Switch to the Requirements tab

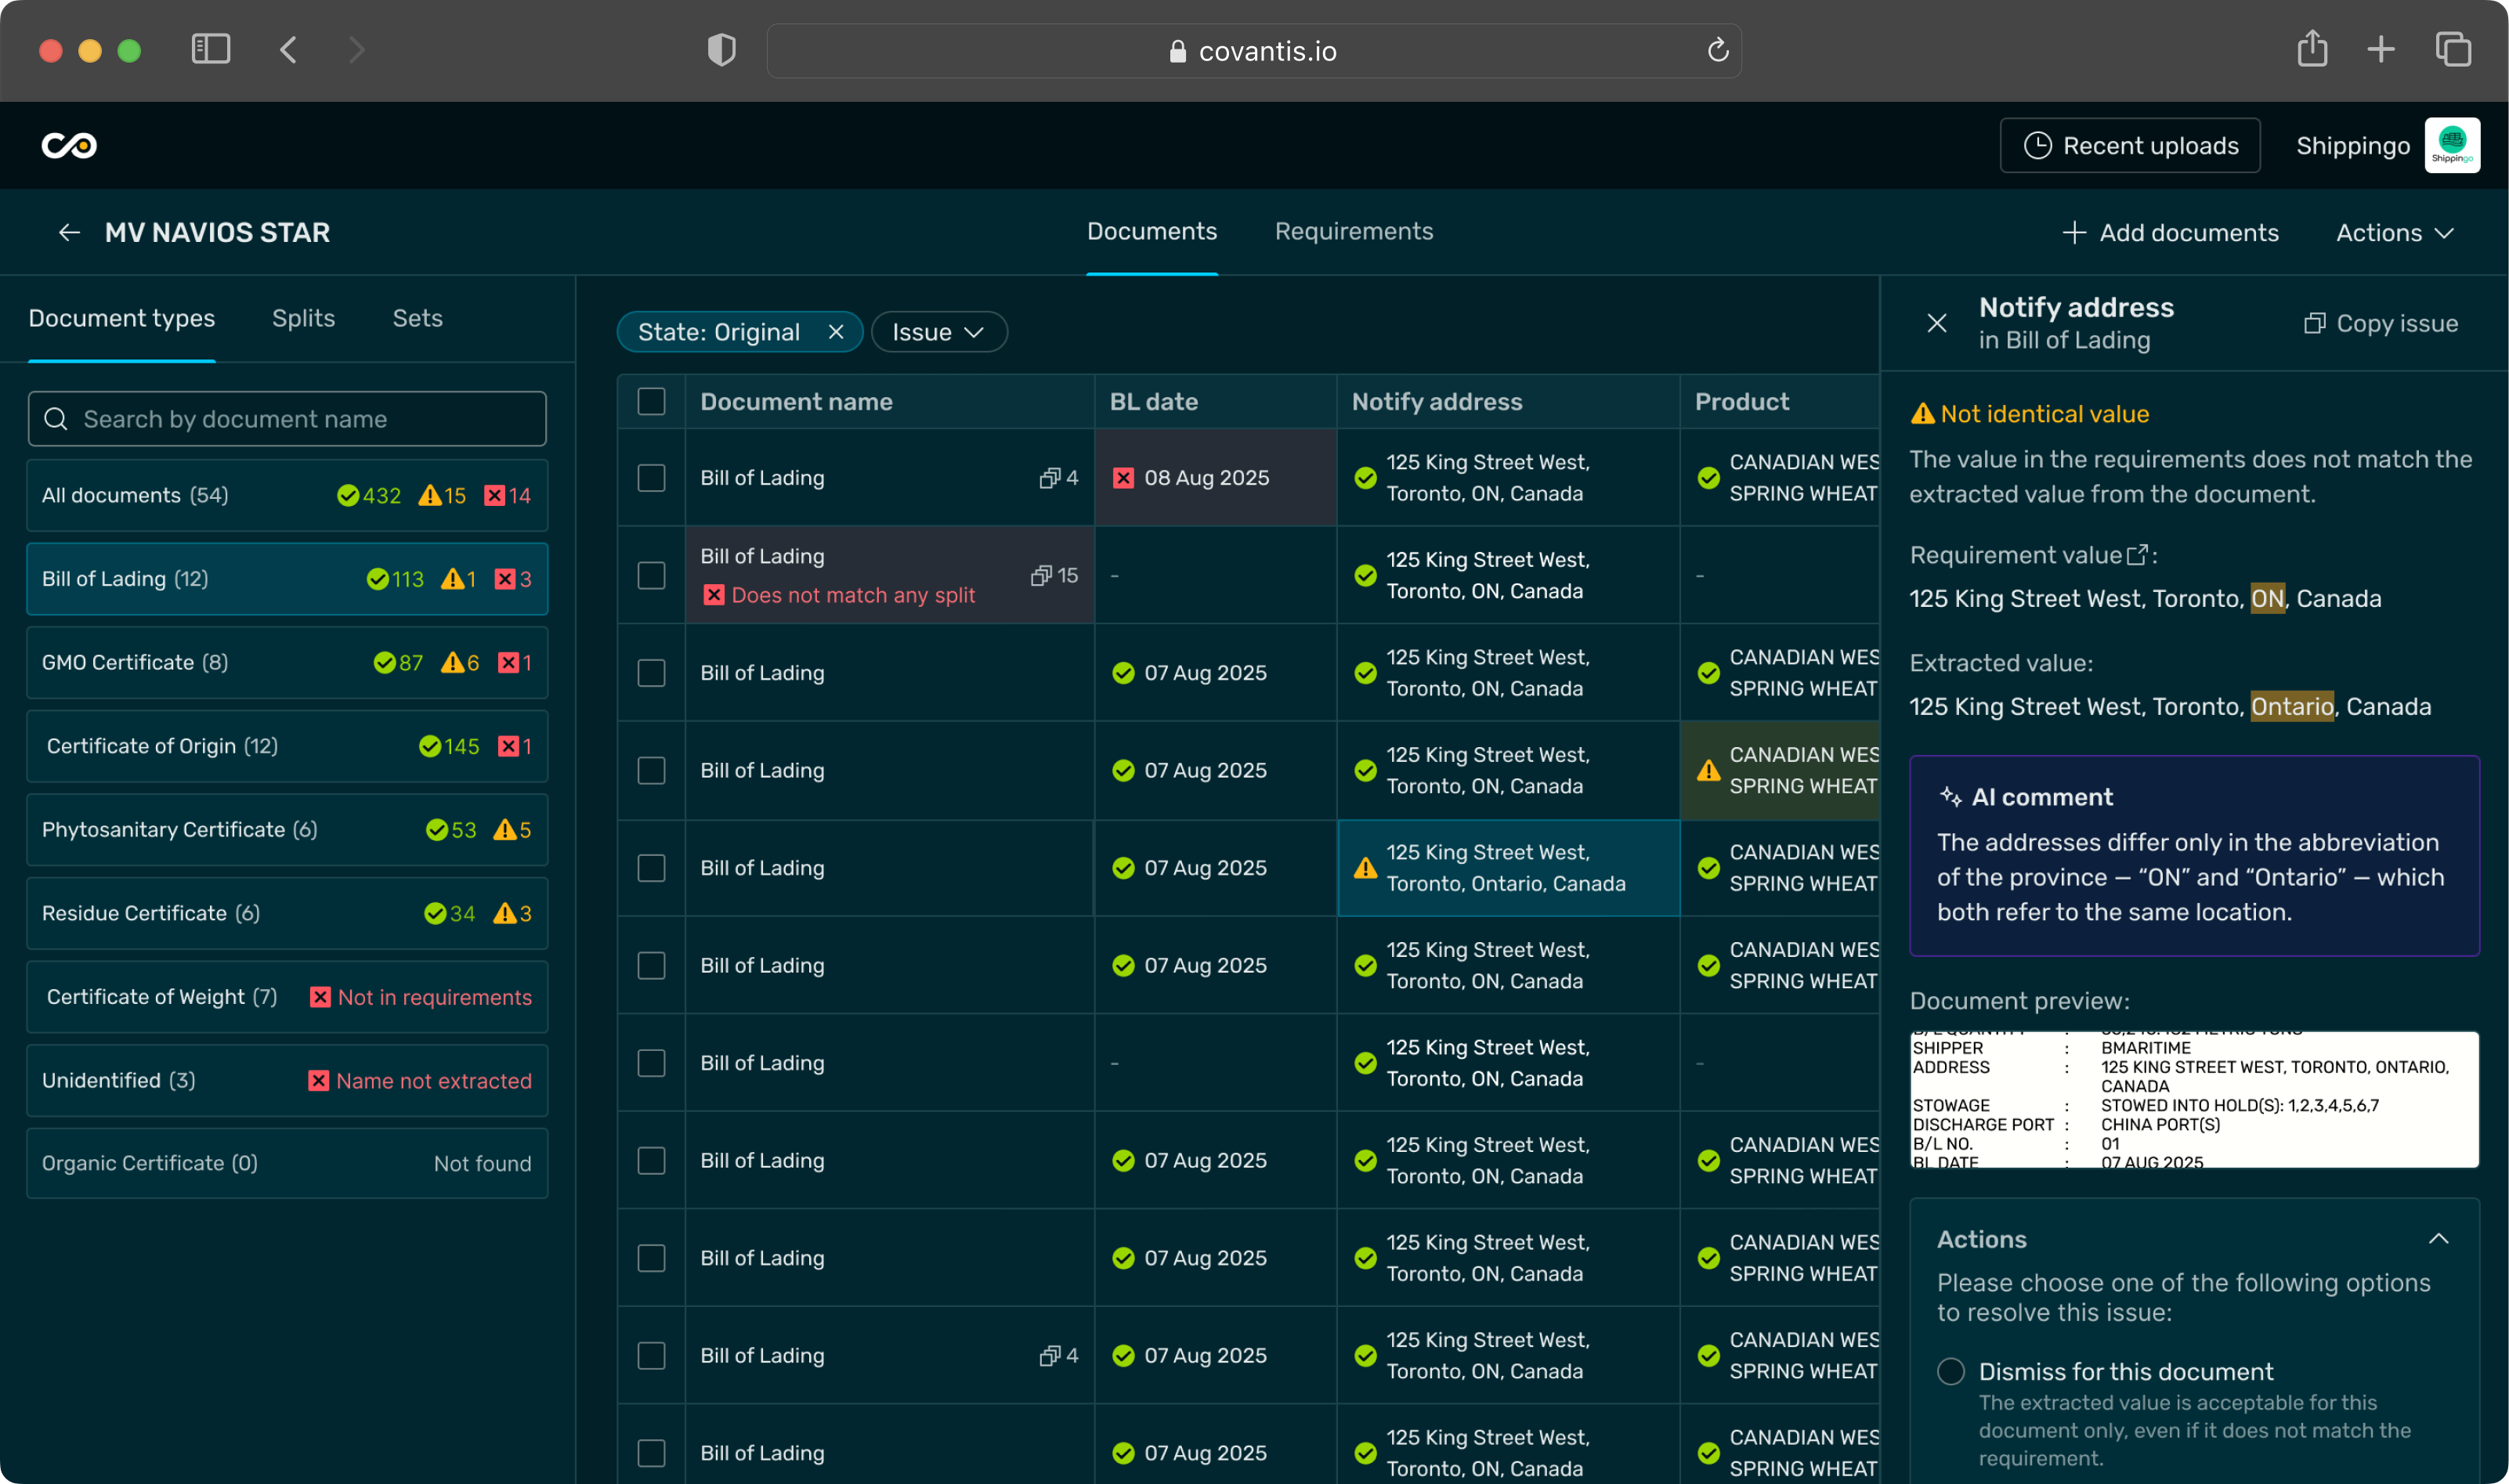[1353, 232]
